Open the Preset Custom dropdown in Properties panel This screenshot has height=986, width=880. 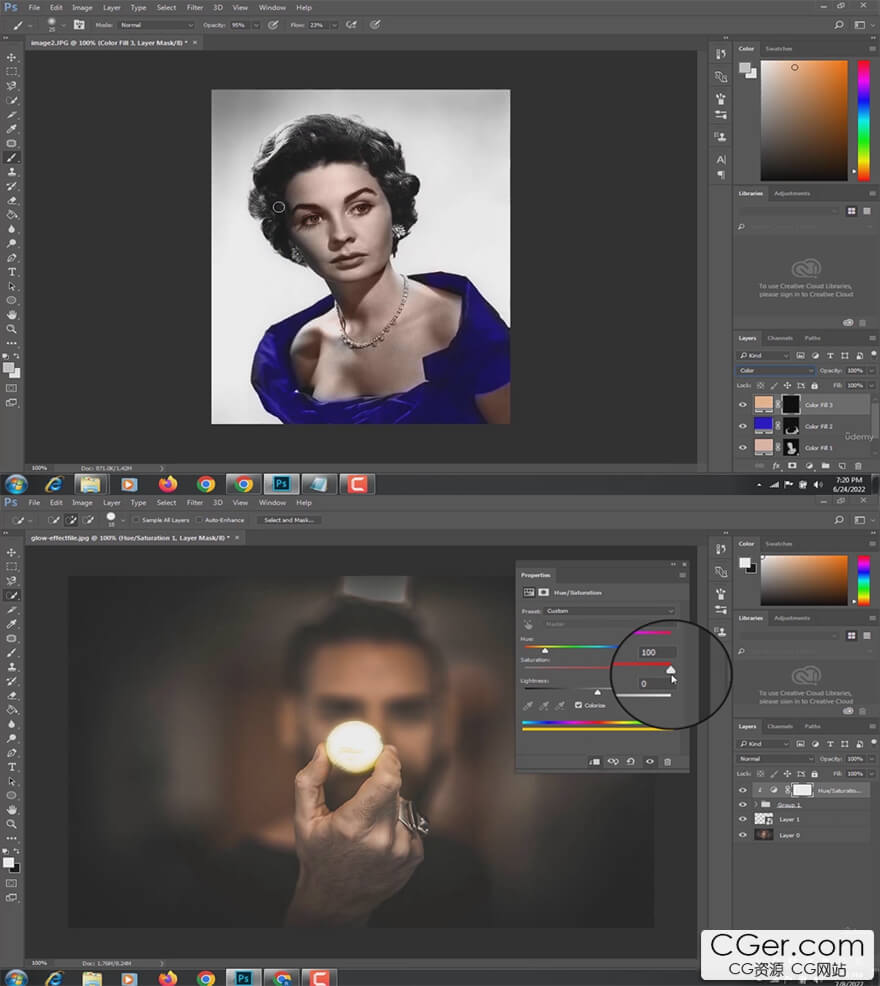coord(610,611)
